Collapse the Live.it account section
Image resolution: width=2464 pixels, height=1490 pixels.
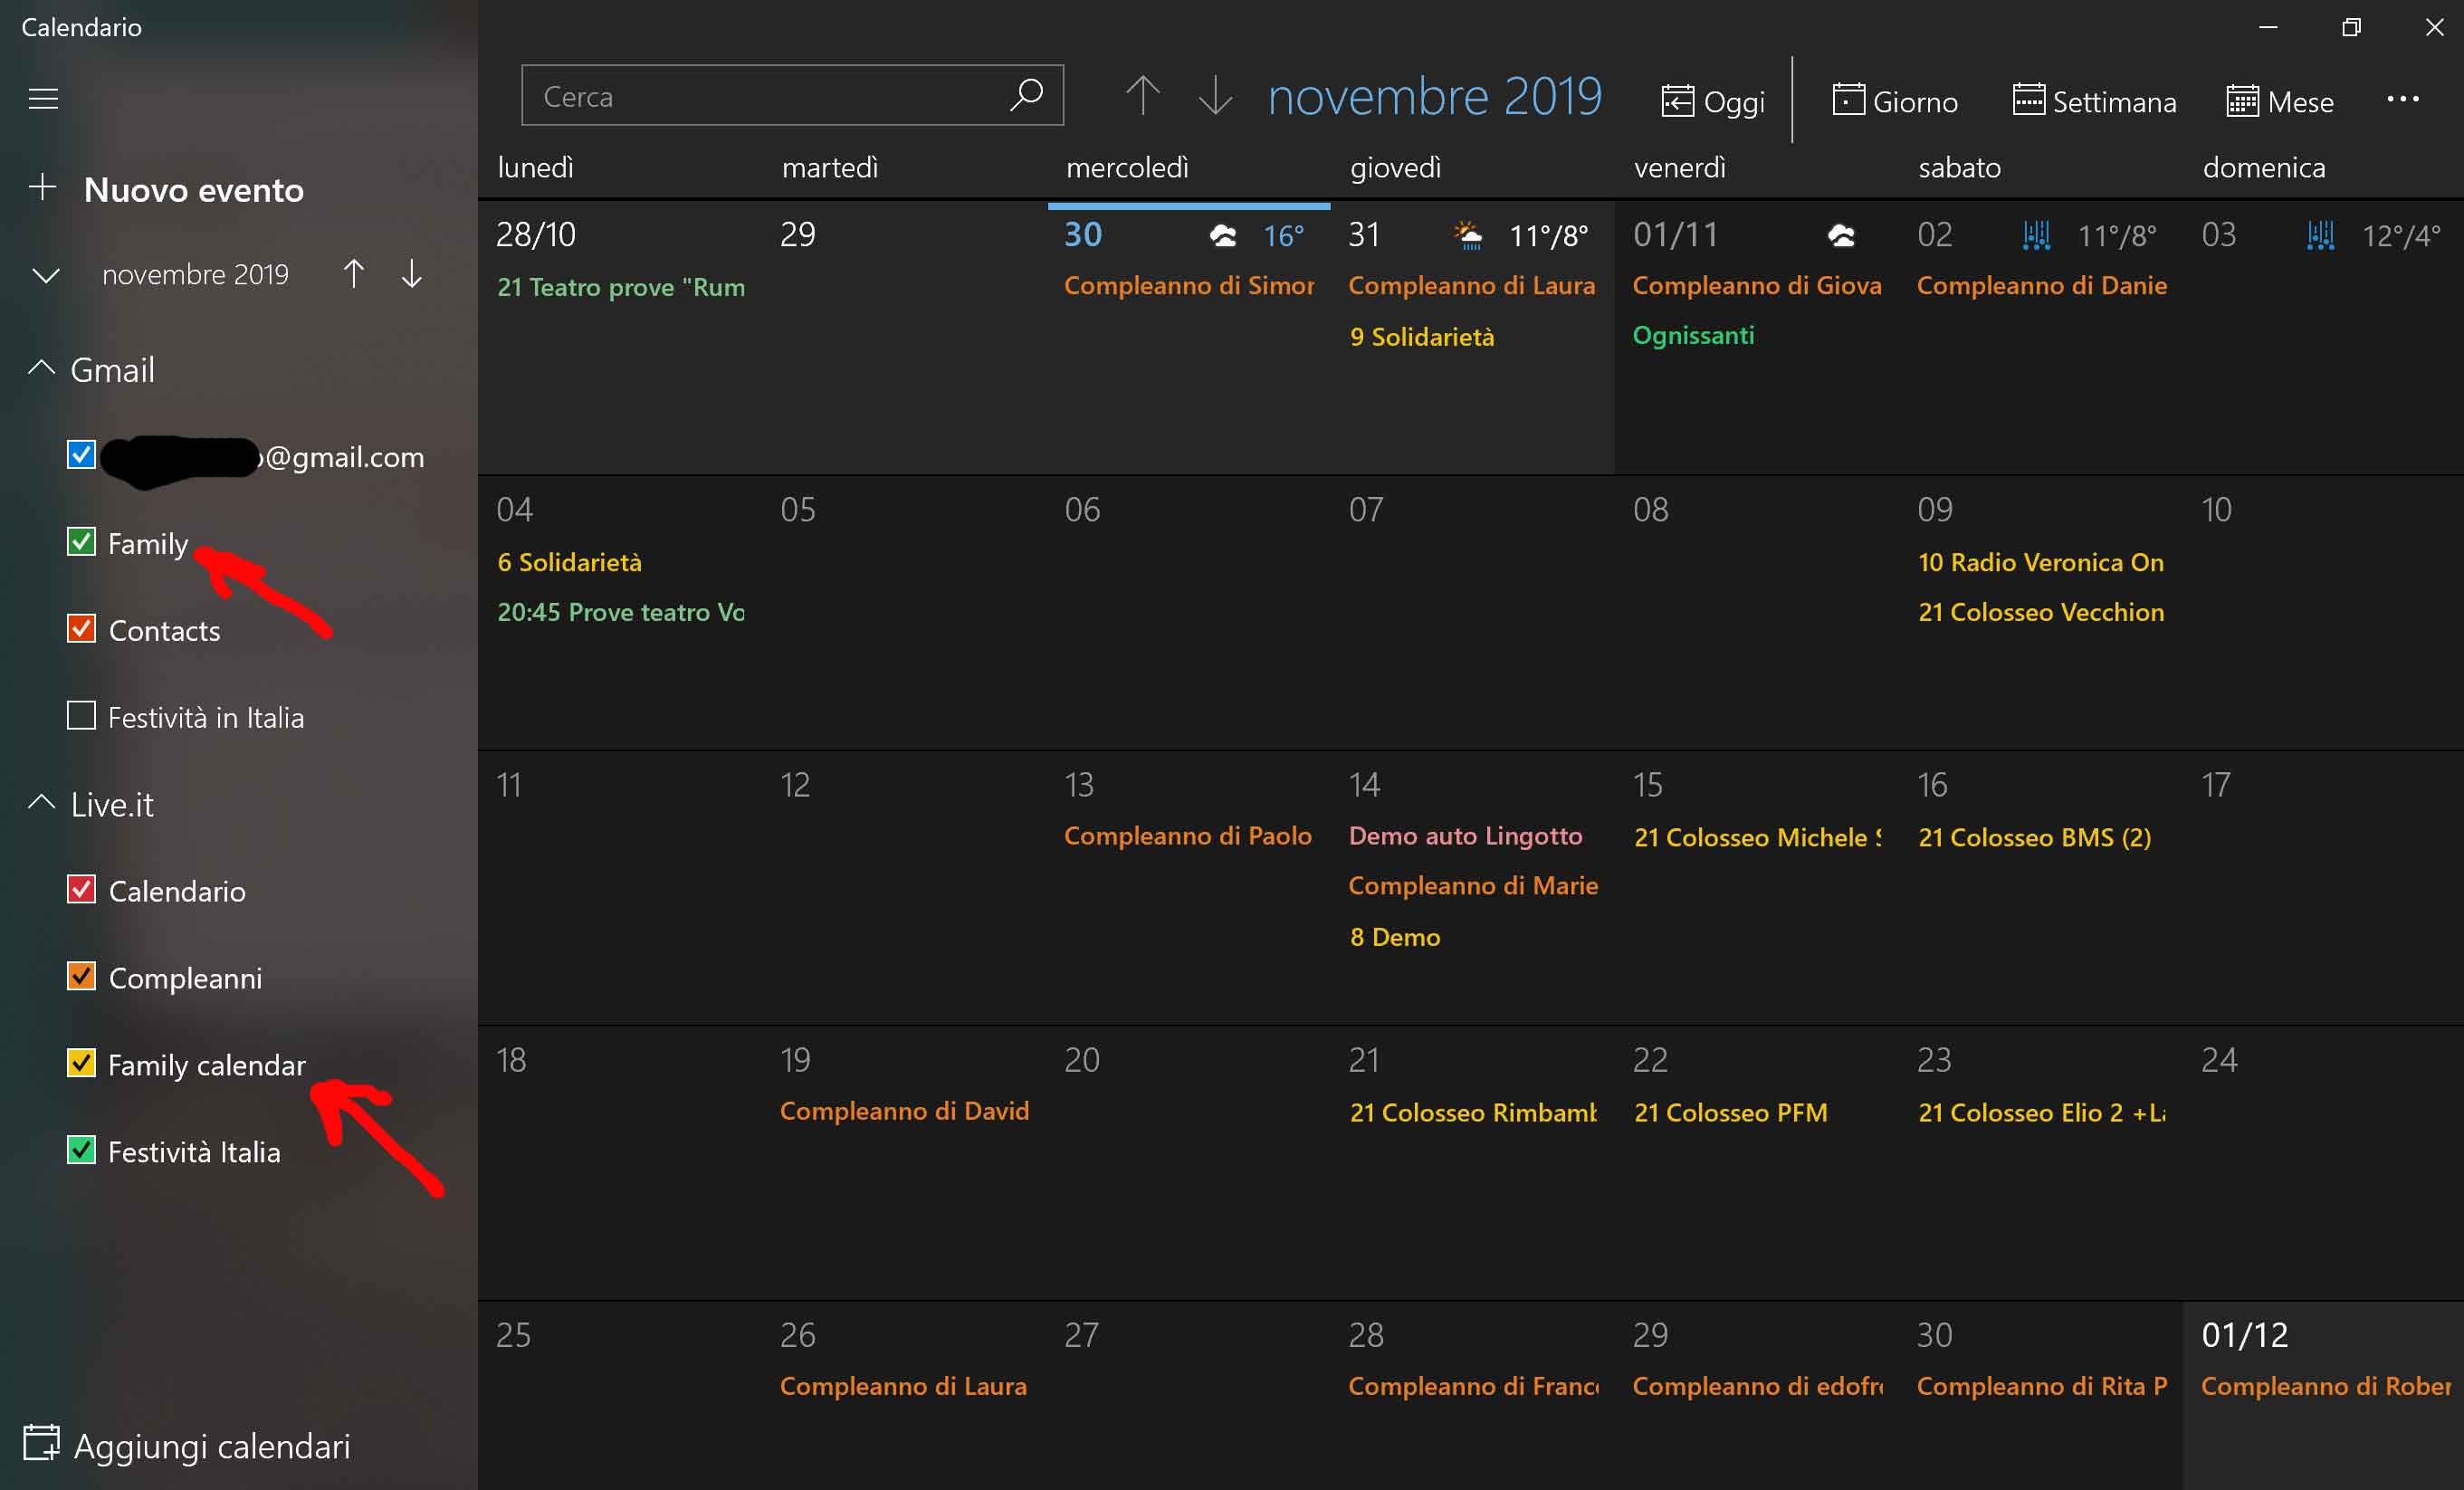point(41,803)
